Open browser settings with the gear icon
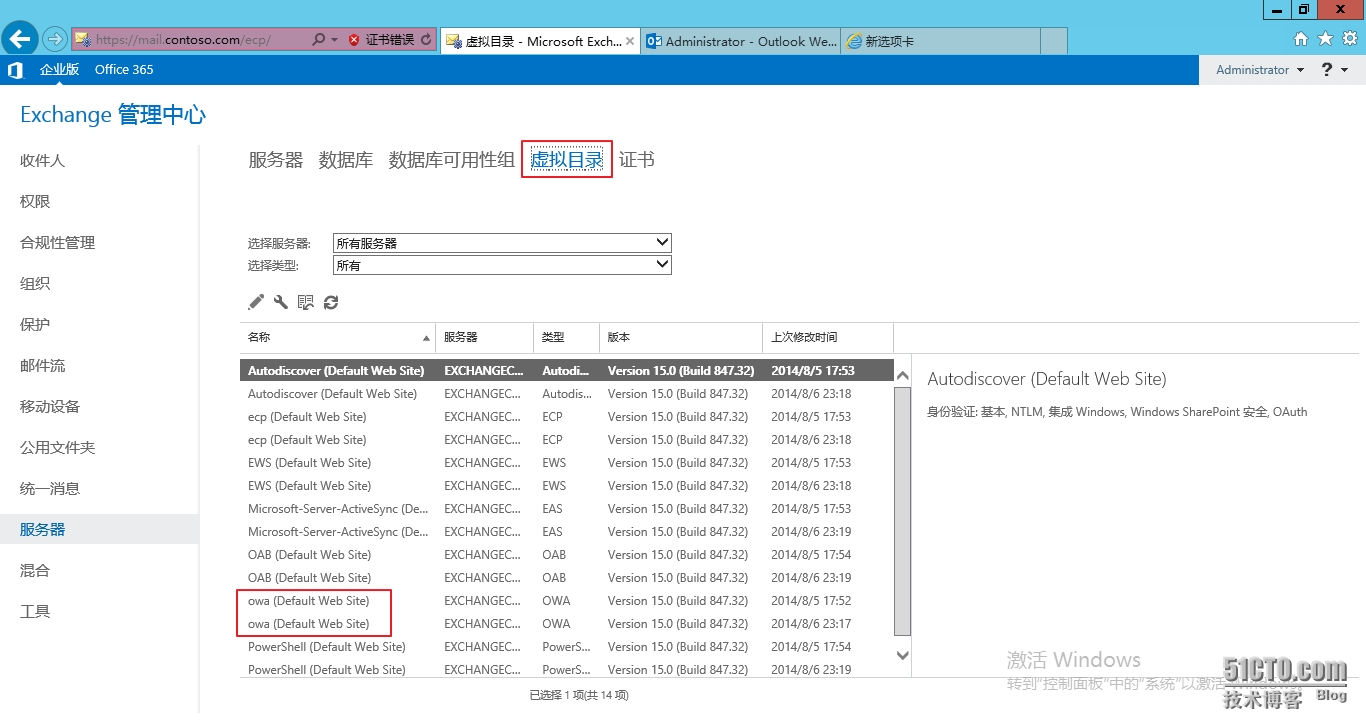Screen dimensions: 1366x728 pos(1348,38)
